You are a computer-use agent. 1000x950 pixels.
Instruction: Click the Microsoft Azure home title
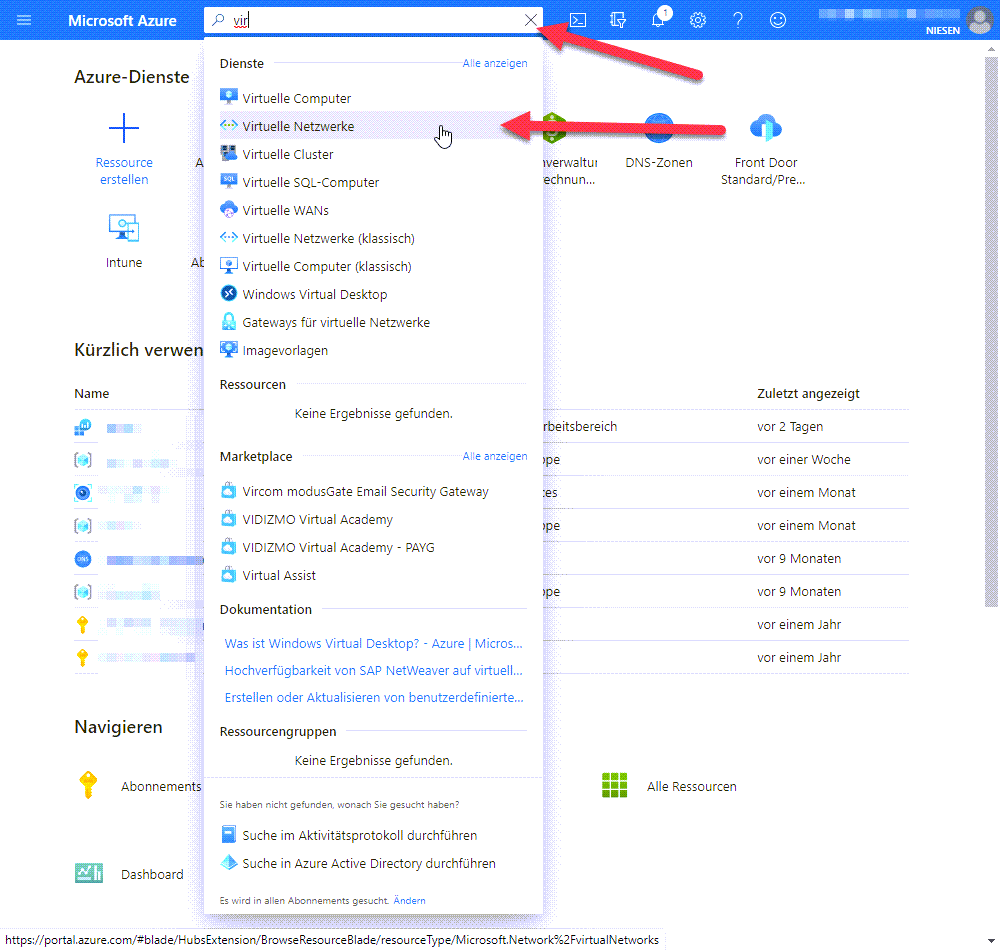122,20
